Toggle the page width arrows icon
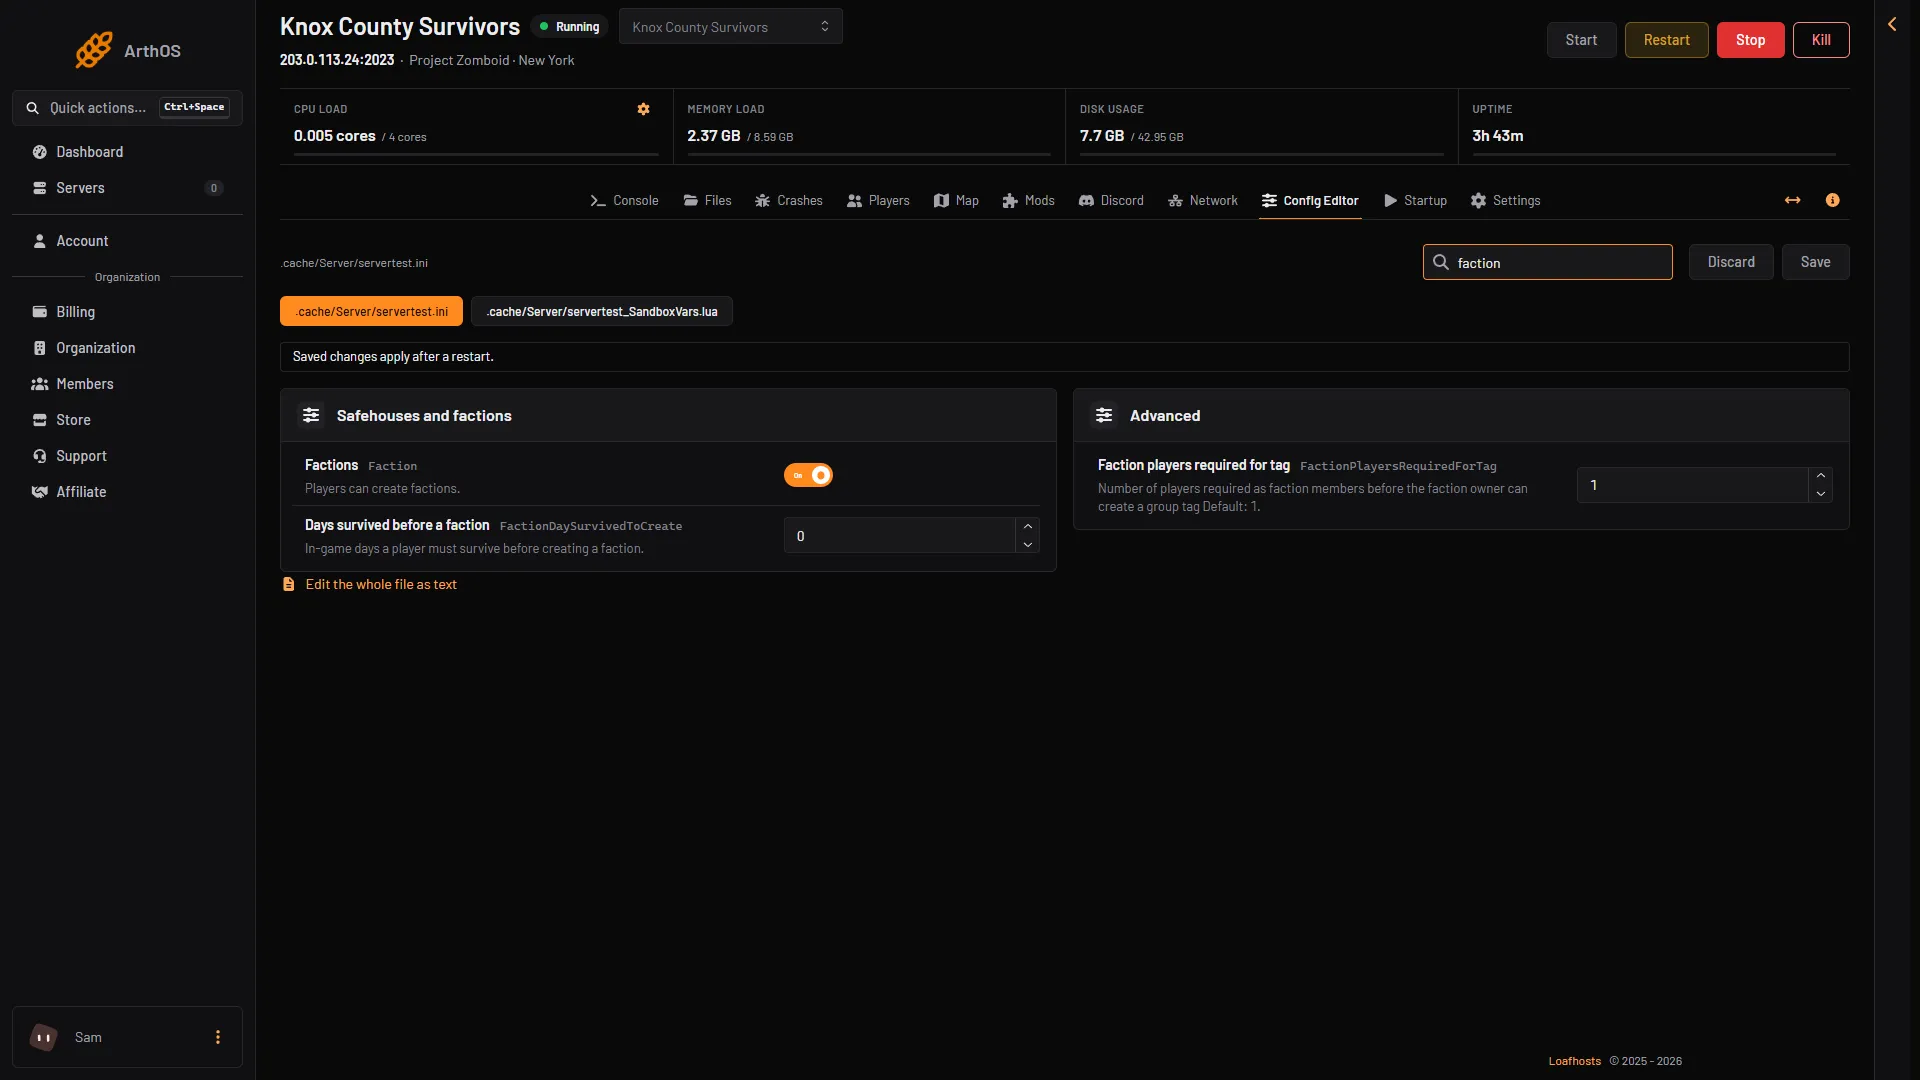 click(x=1793, y=200)
